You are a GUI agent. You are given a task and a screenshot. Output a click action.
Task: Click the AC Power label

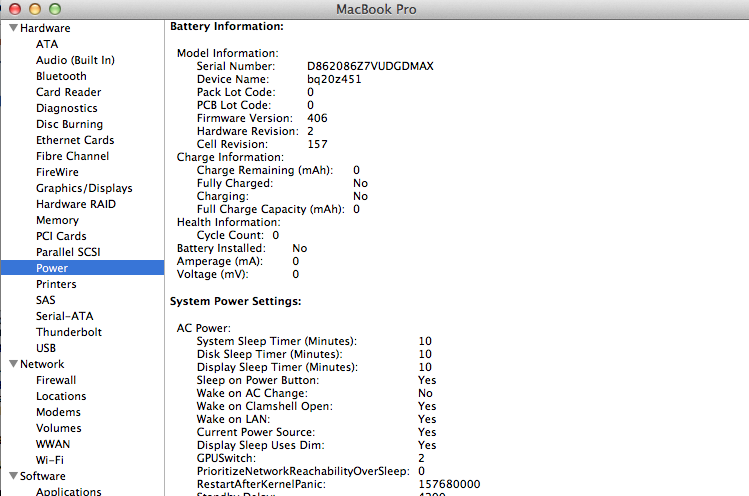pyautogui.click(x=203, y=328)
